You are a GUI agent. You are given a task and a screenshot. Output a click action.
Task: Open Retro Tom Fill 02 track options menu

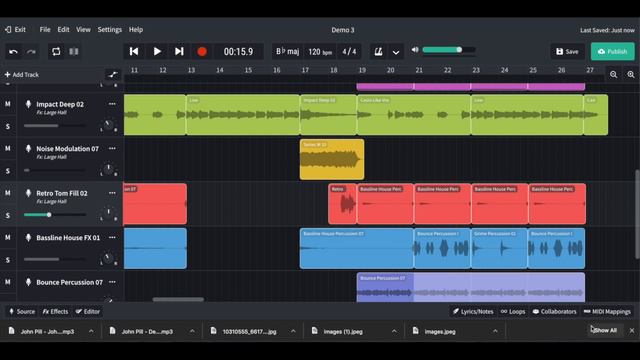[112, 193]
